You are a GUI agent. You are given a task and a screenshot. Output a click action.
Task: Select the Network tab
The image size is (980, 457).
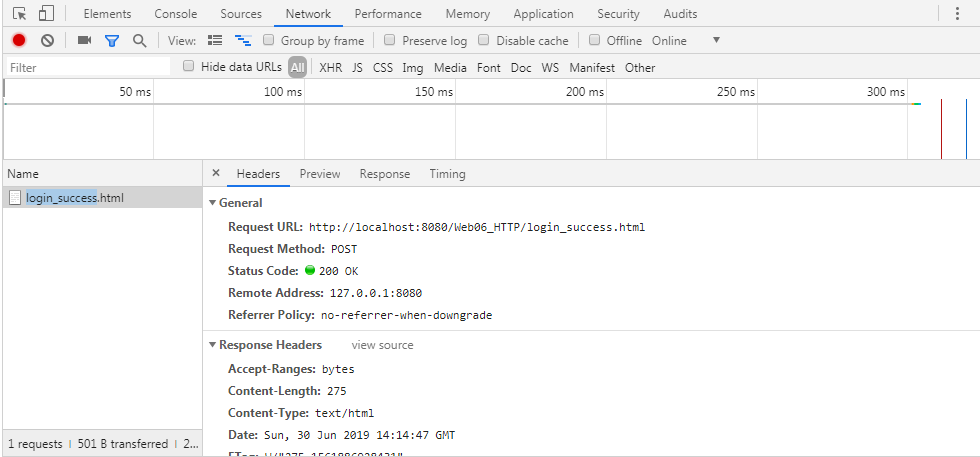click(x=308, y=14)
